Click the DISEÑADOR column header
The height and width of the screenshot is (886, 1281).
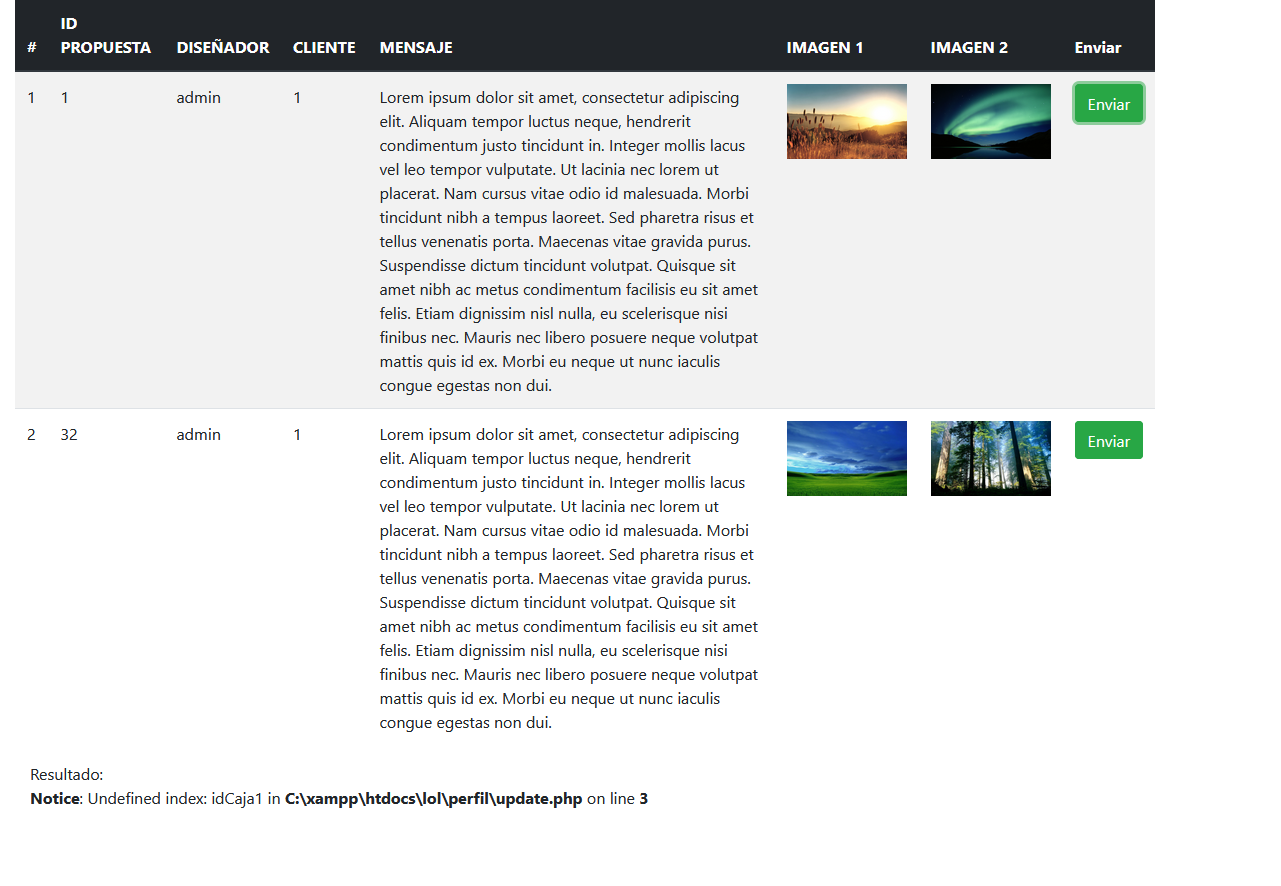223,48
